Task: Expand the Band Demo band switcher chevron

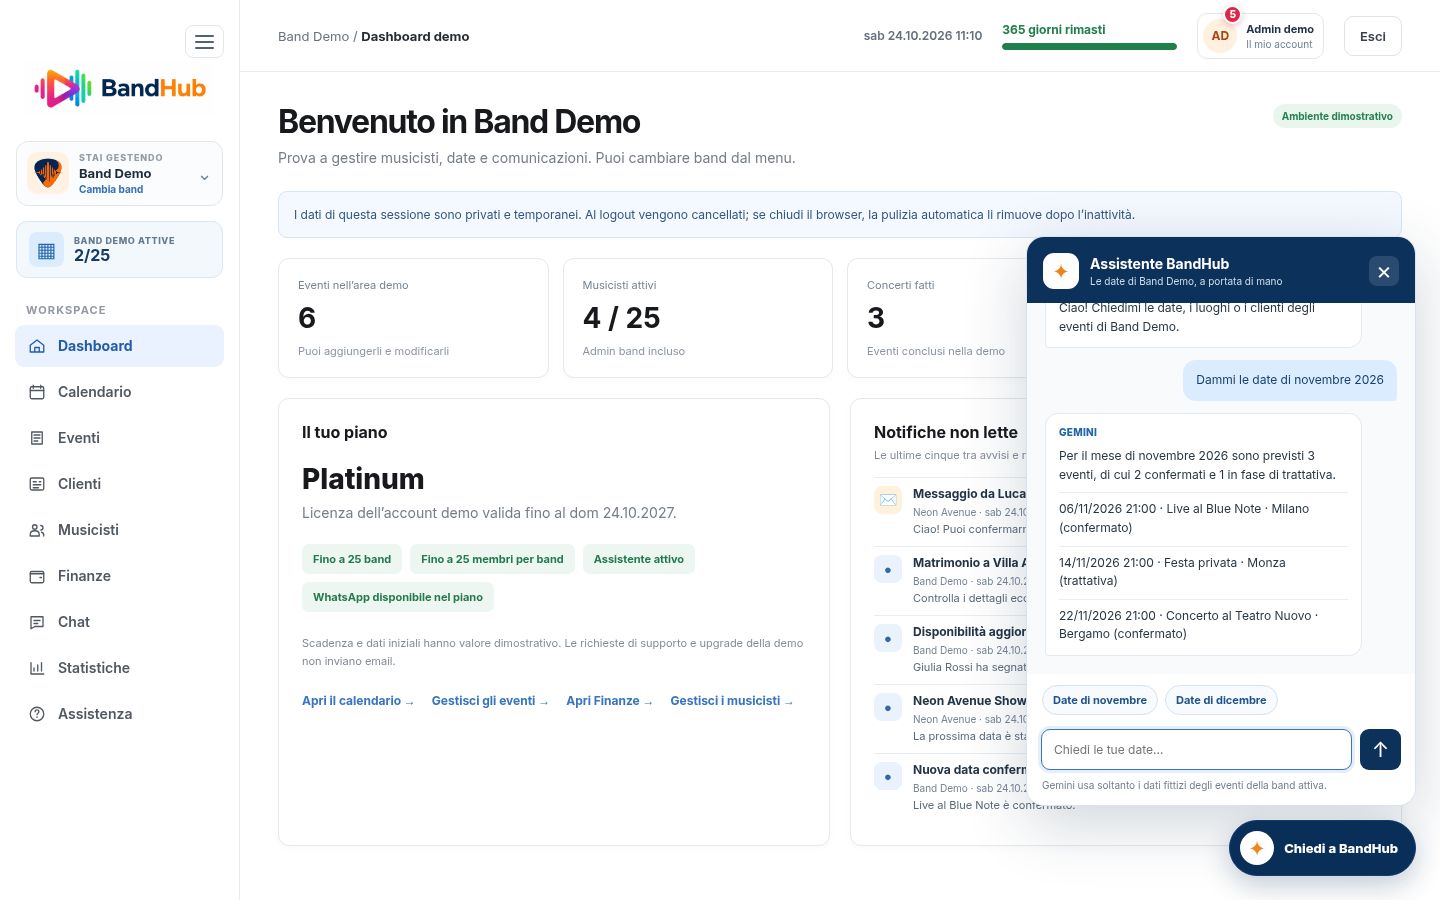Action: tap(204, 178)
